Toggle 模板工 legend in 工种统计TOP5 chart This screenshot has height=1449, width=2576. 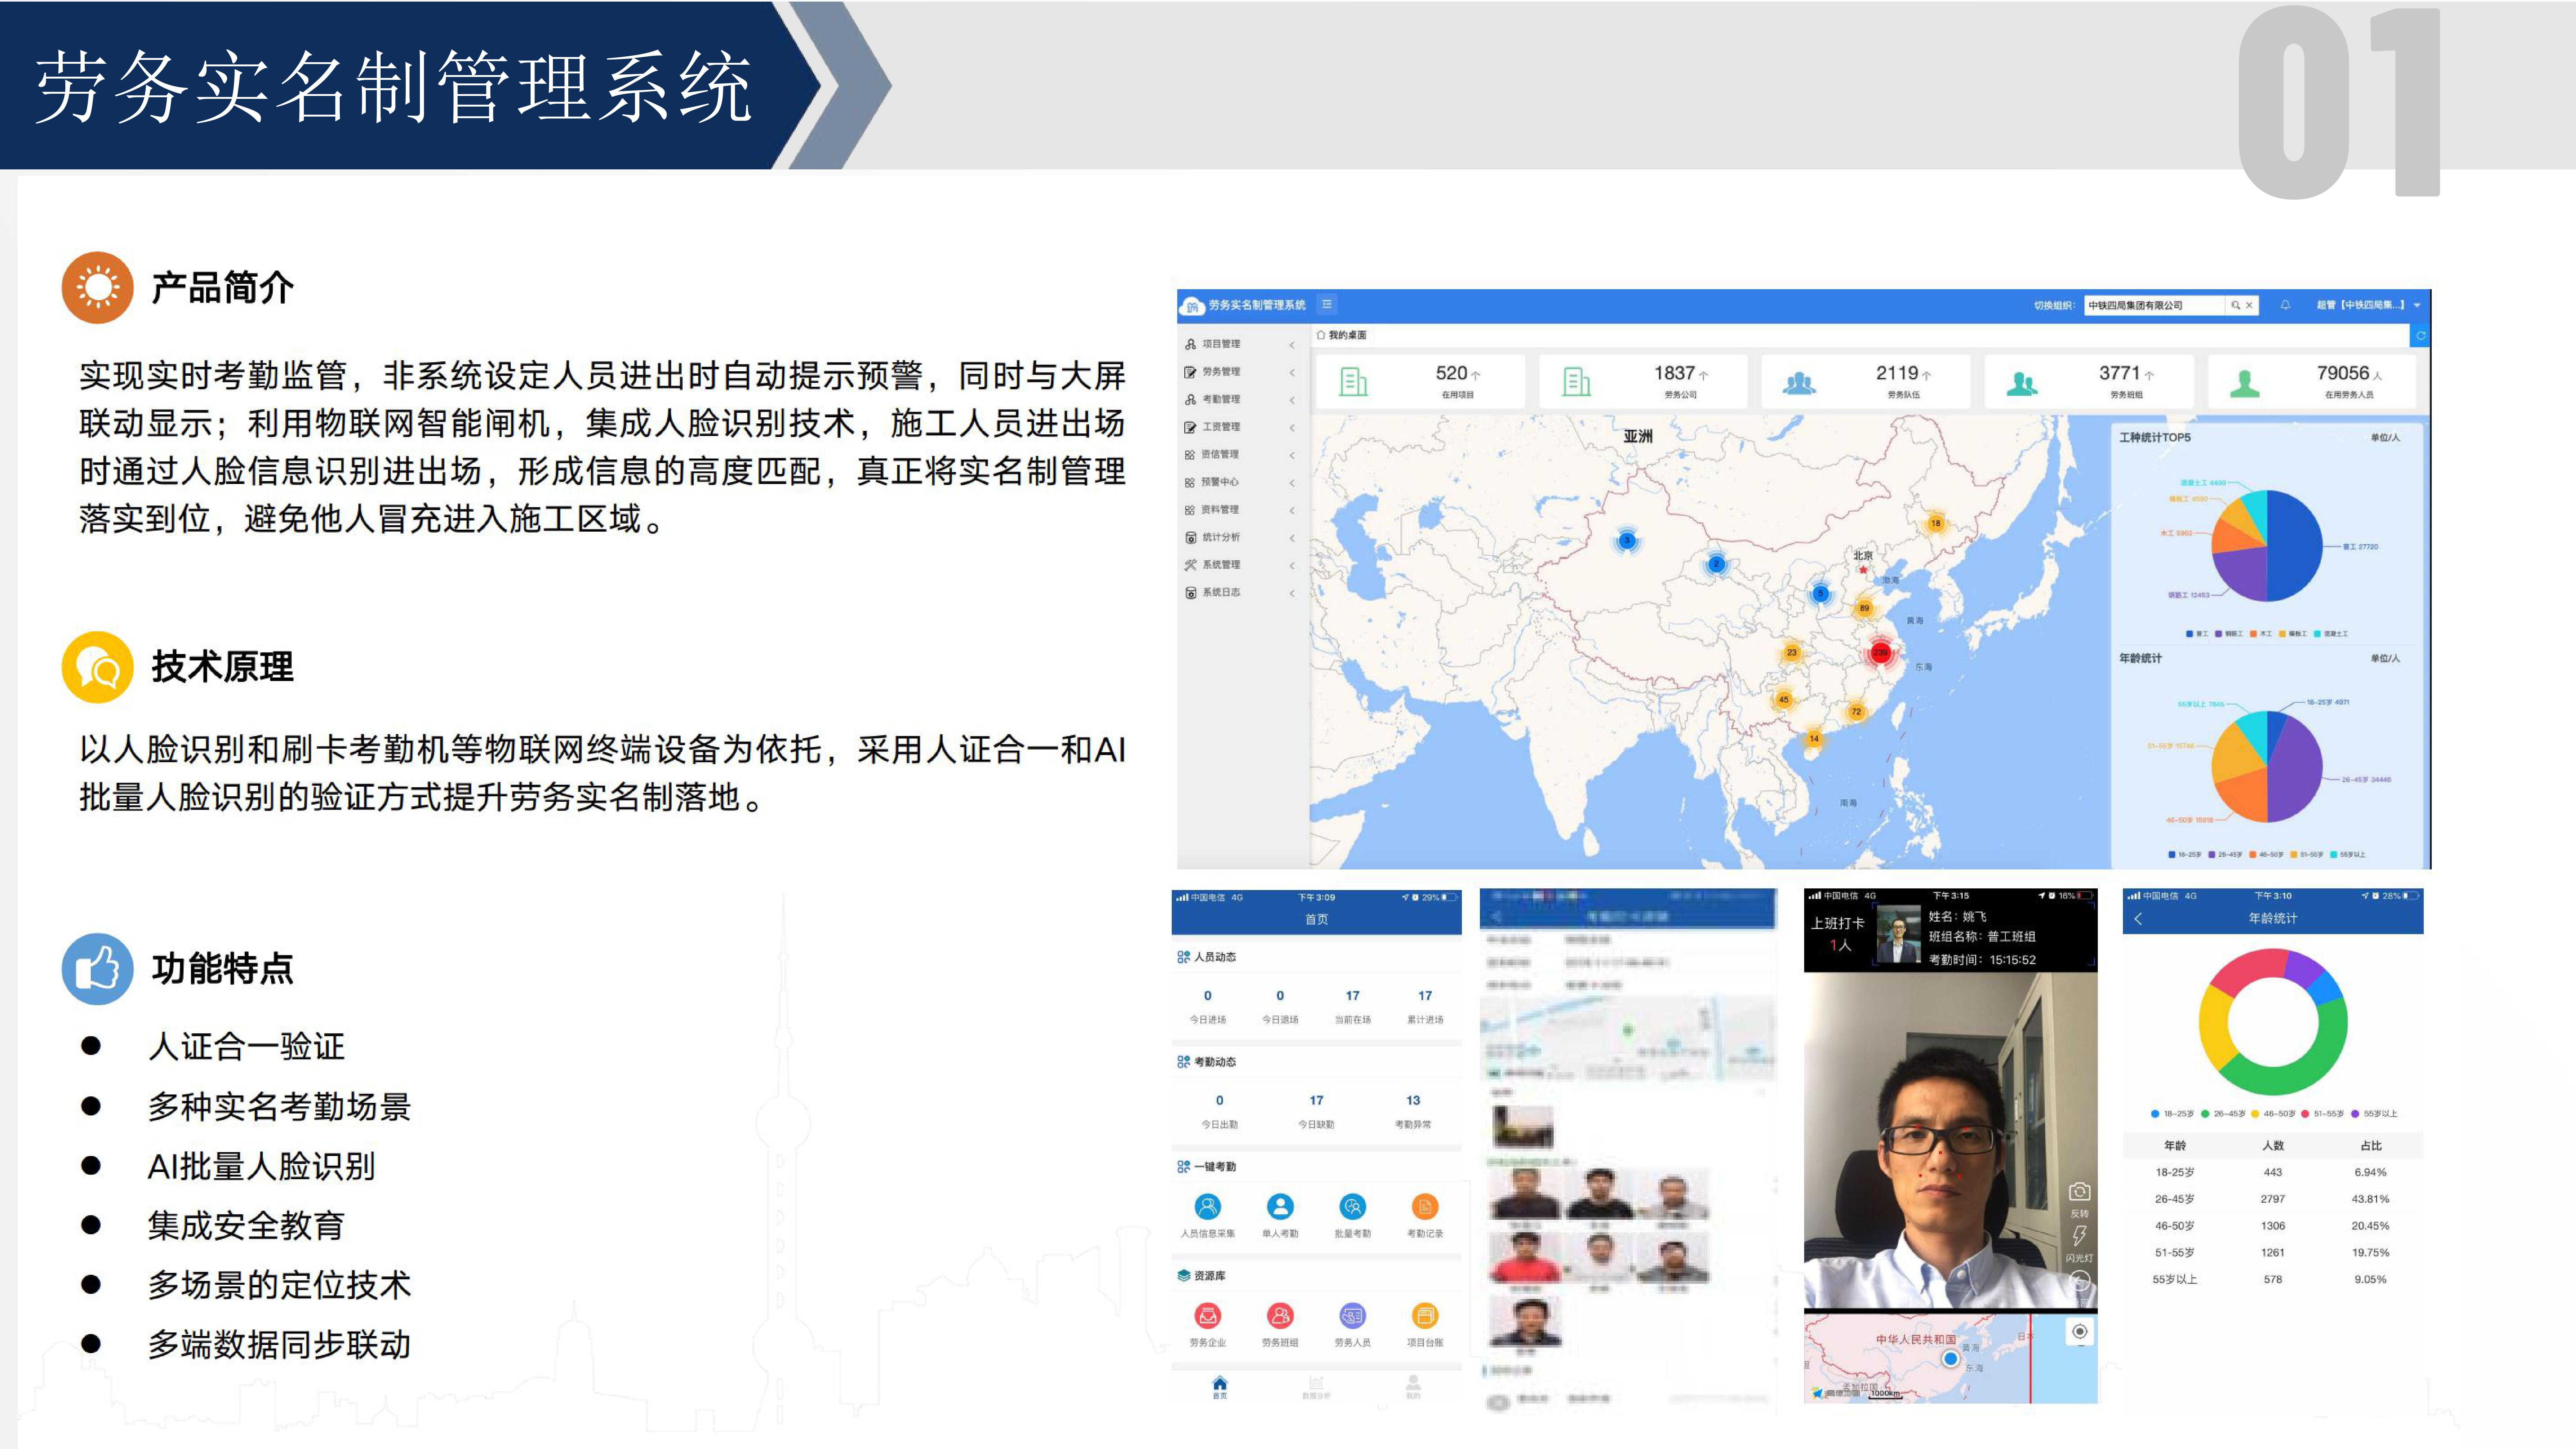click(2293, 634)
